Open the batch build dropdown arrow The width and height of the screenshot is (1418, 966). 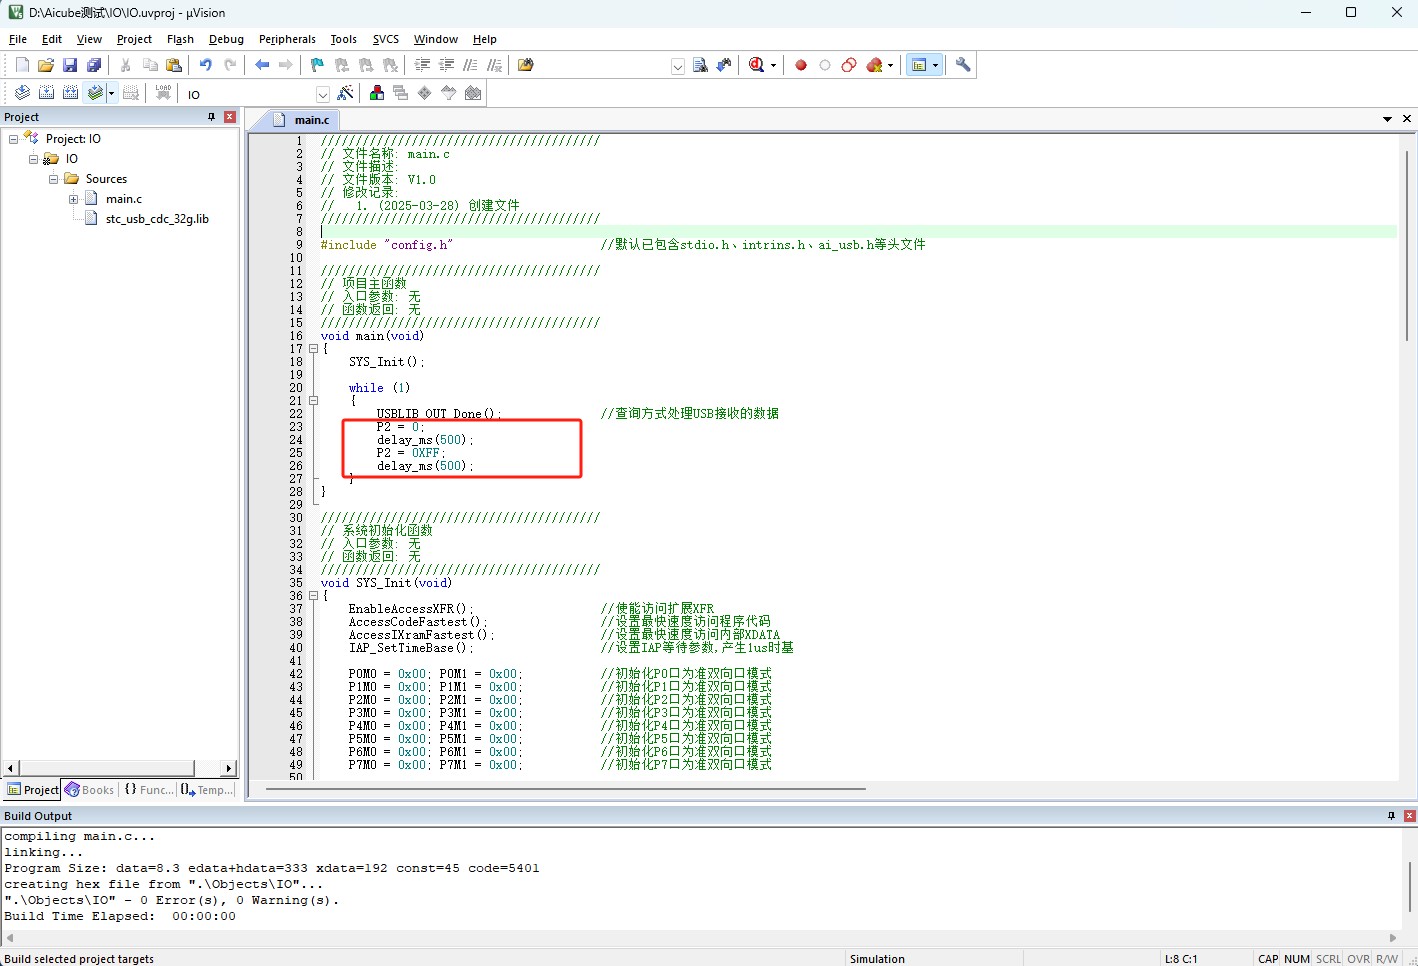pos(111,94)
